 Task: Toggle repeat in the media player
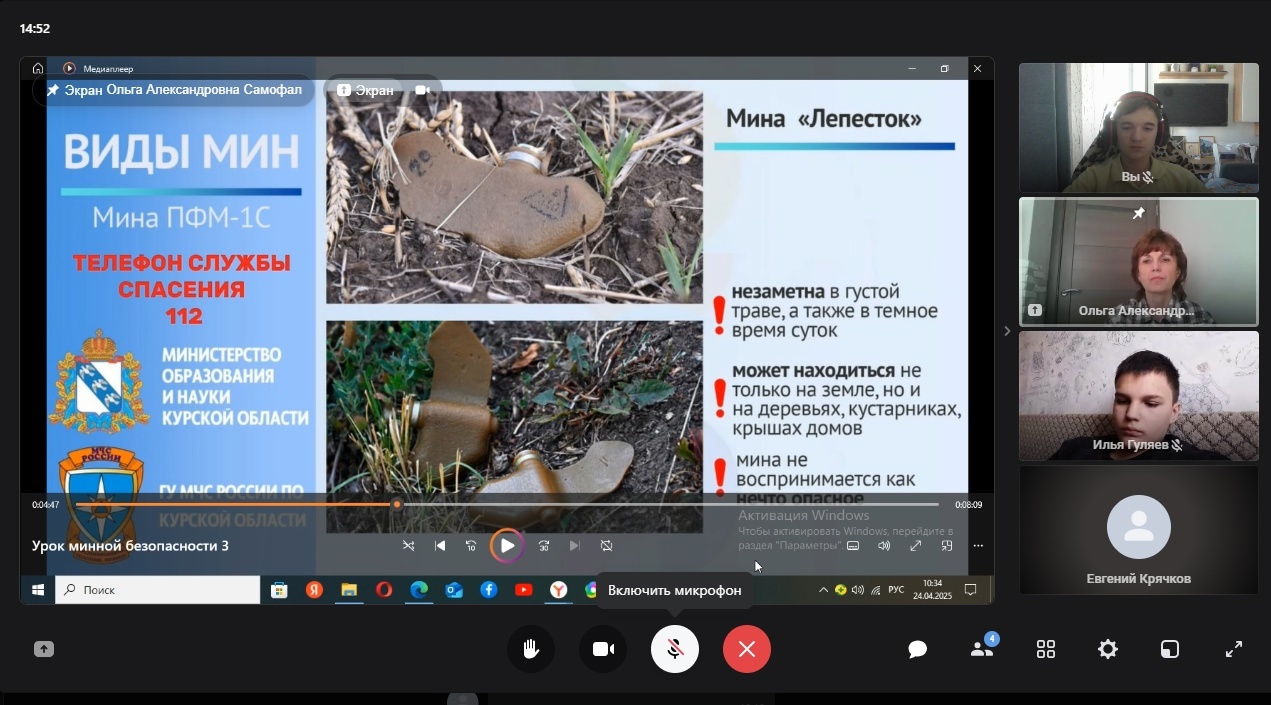tap(606, 546)
